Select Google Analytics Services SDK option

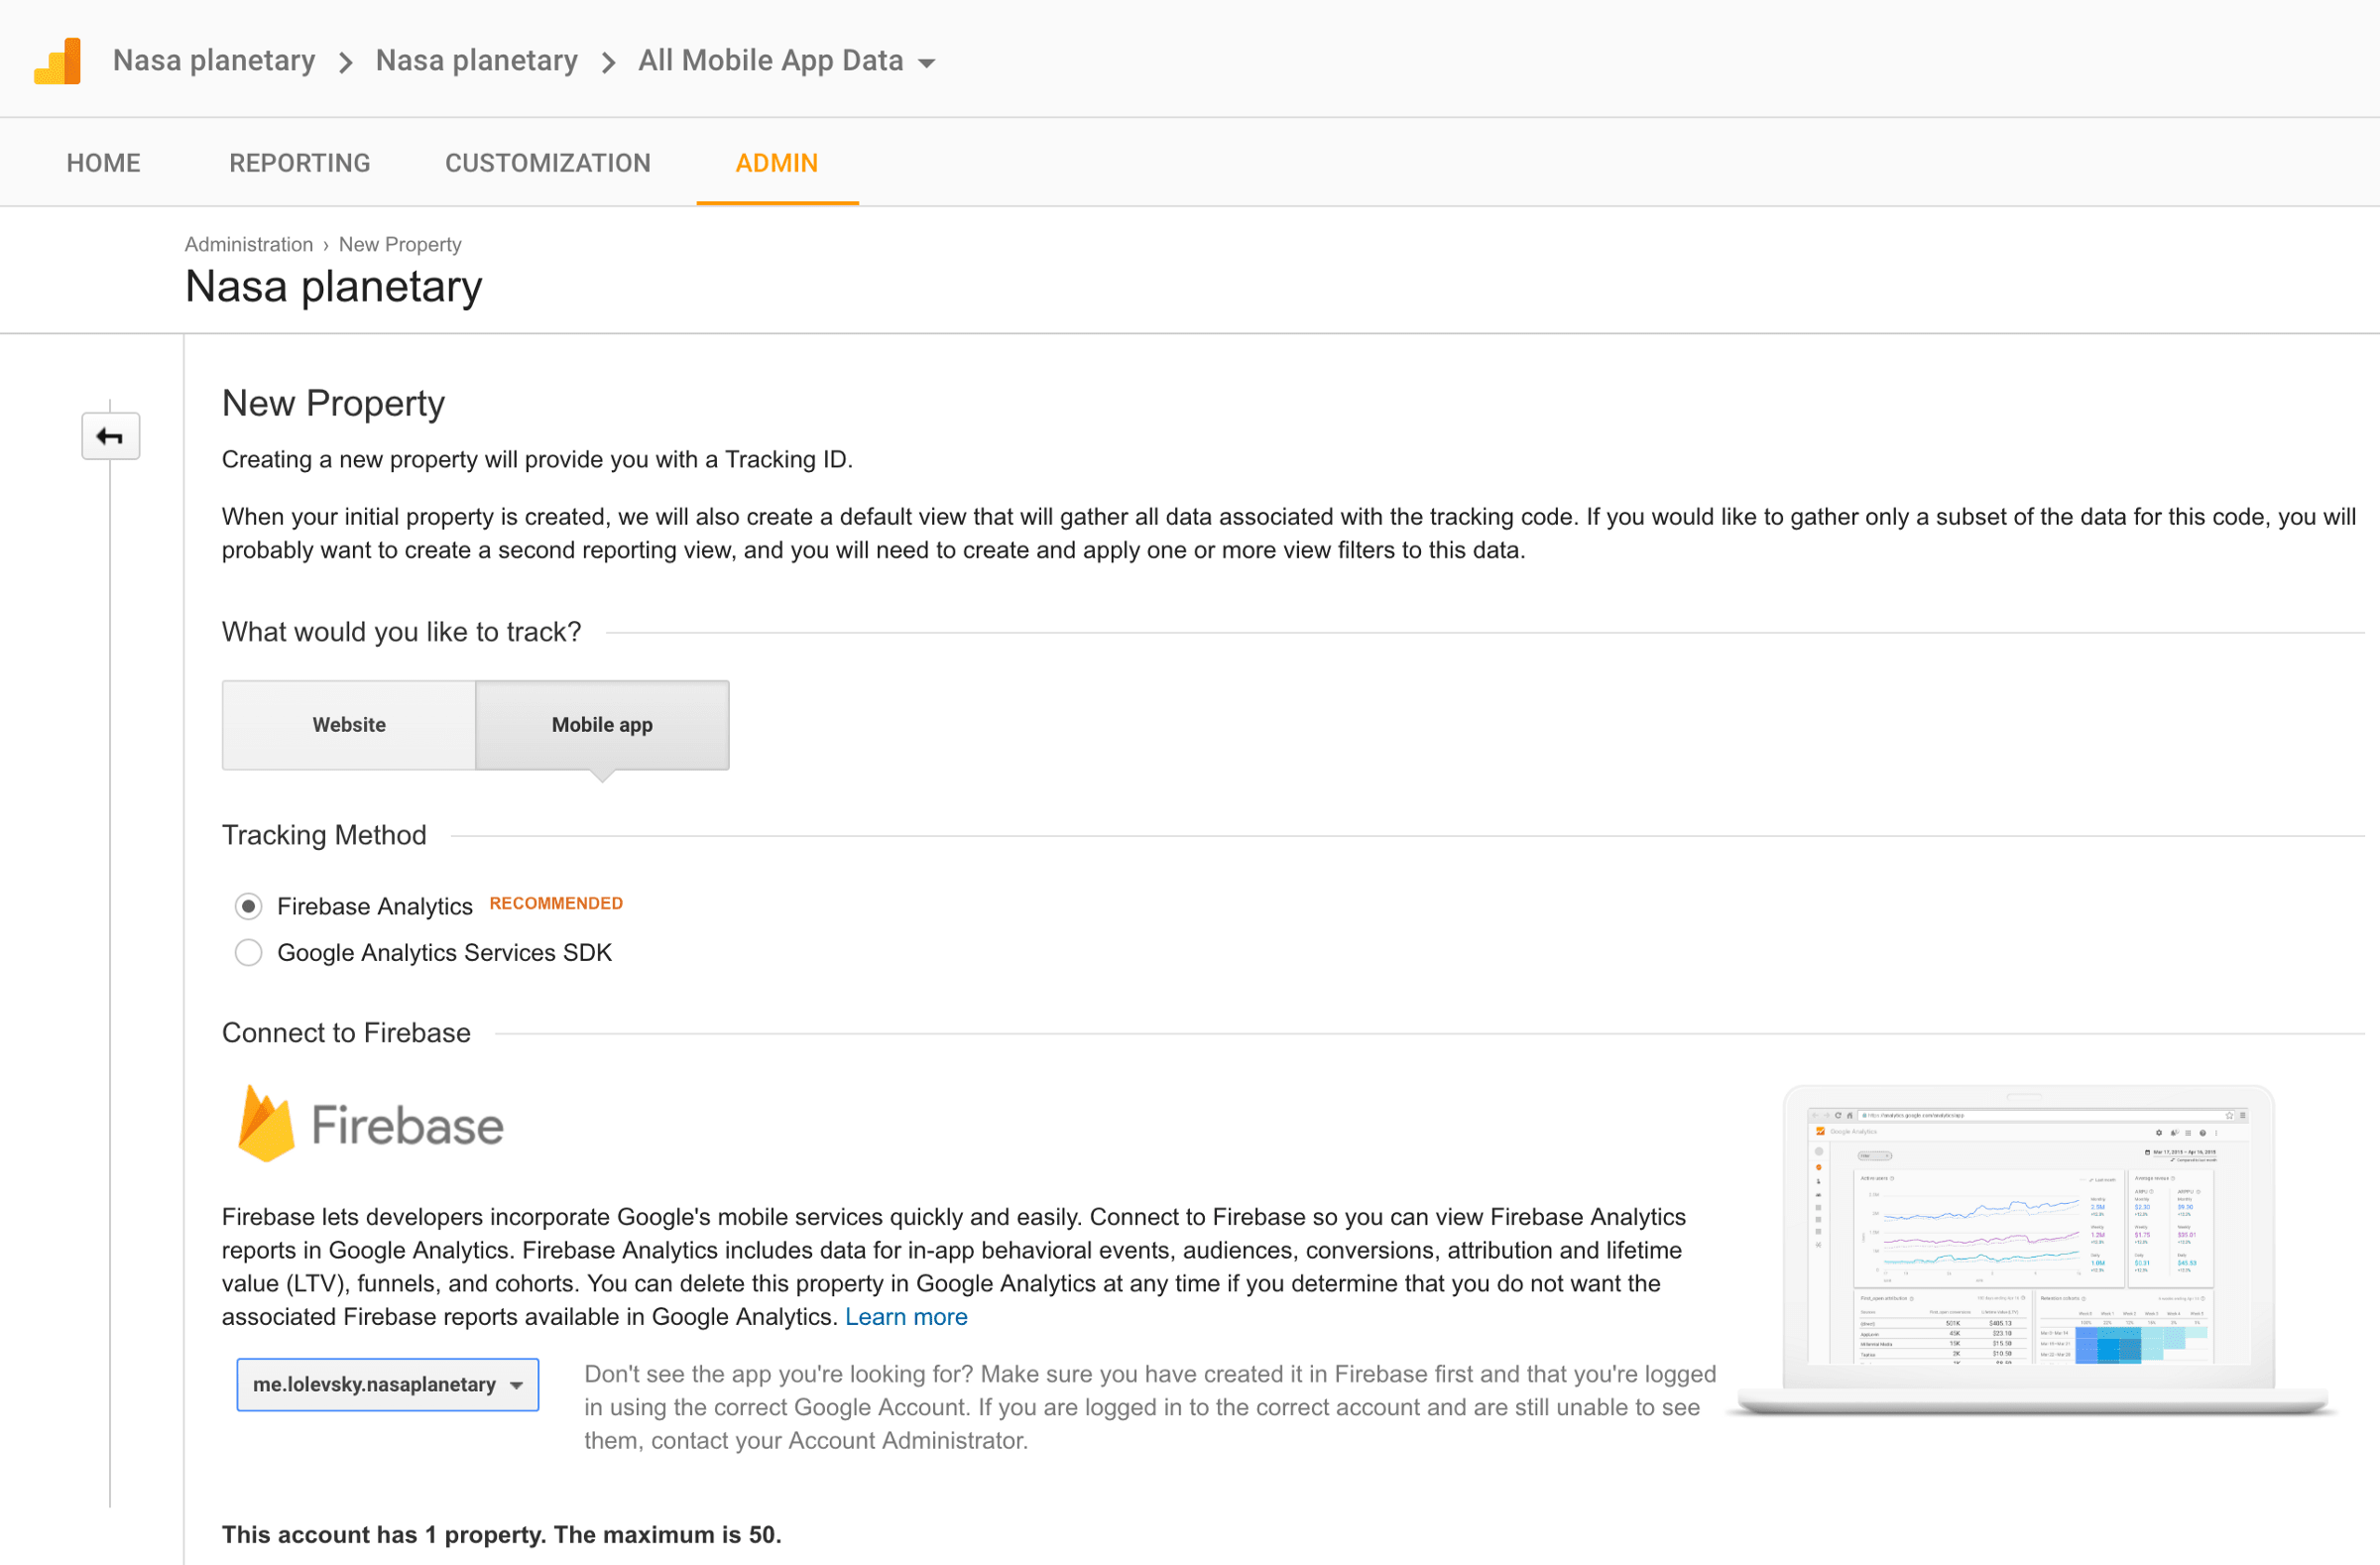[248, 953]
